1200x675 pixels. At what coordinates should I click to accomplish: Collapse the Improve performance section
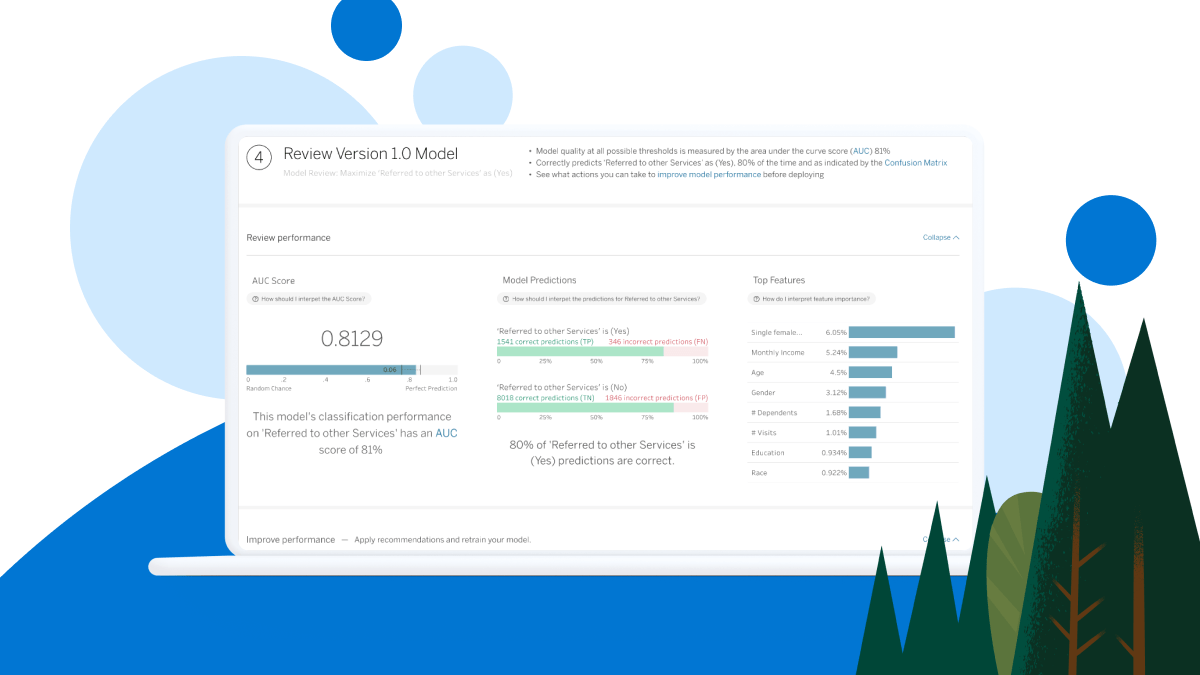[x=940, y=539]
